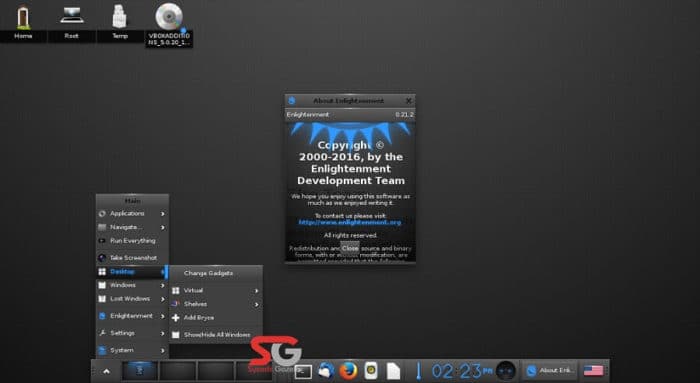Click the up-arrow start button on shelf

(106, 371)
